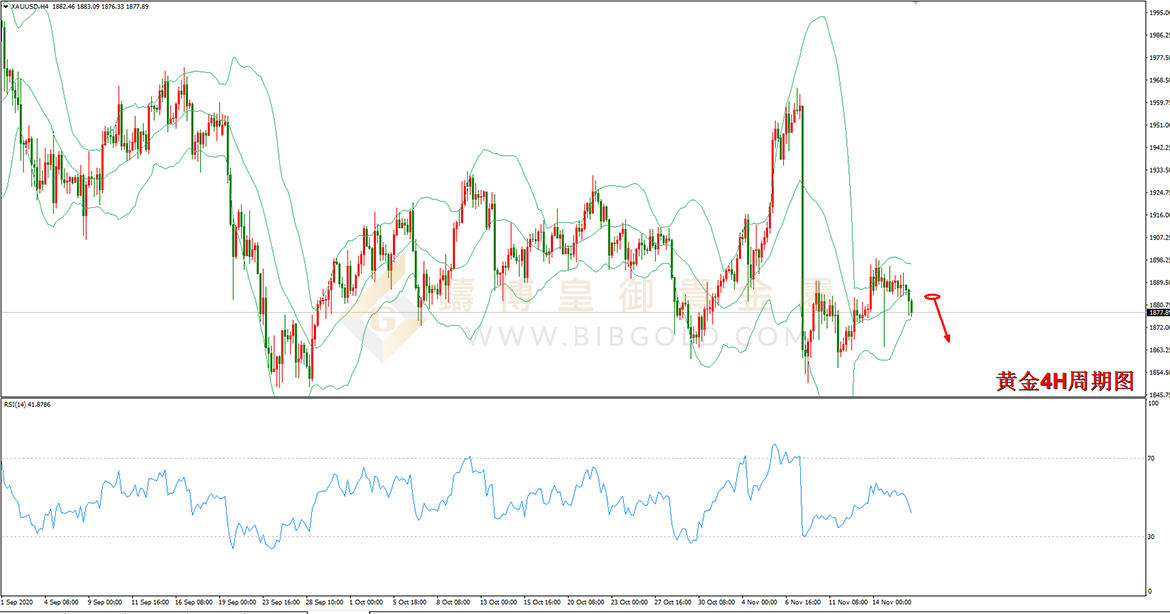Select the red downward arrow drawing
Screen dimensions: 1170x614
[943, 321]
